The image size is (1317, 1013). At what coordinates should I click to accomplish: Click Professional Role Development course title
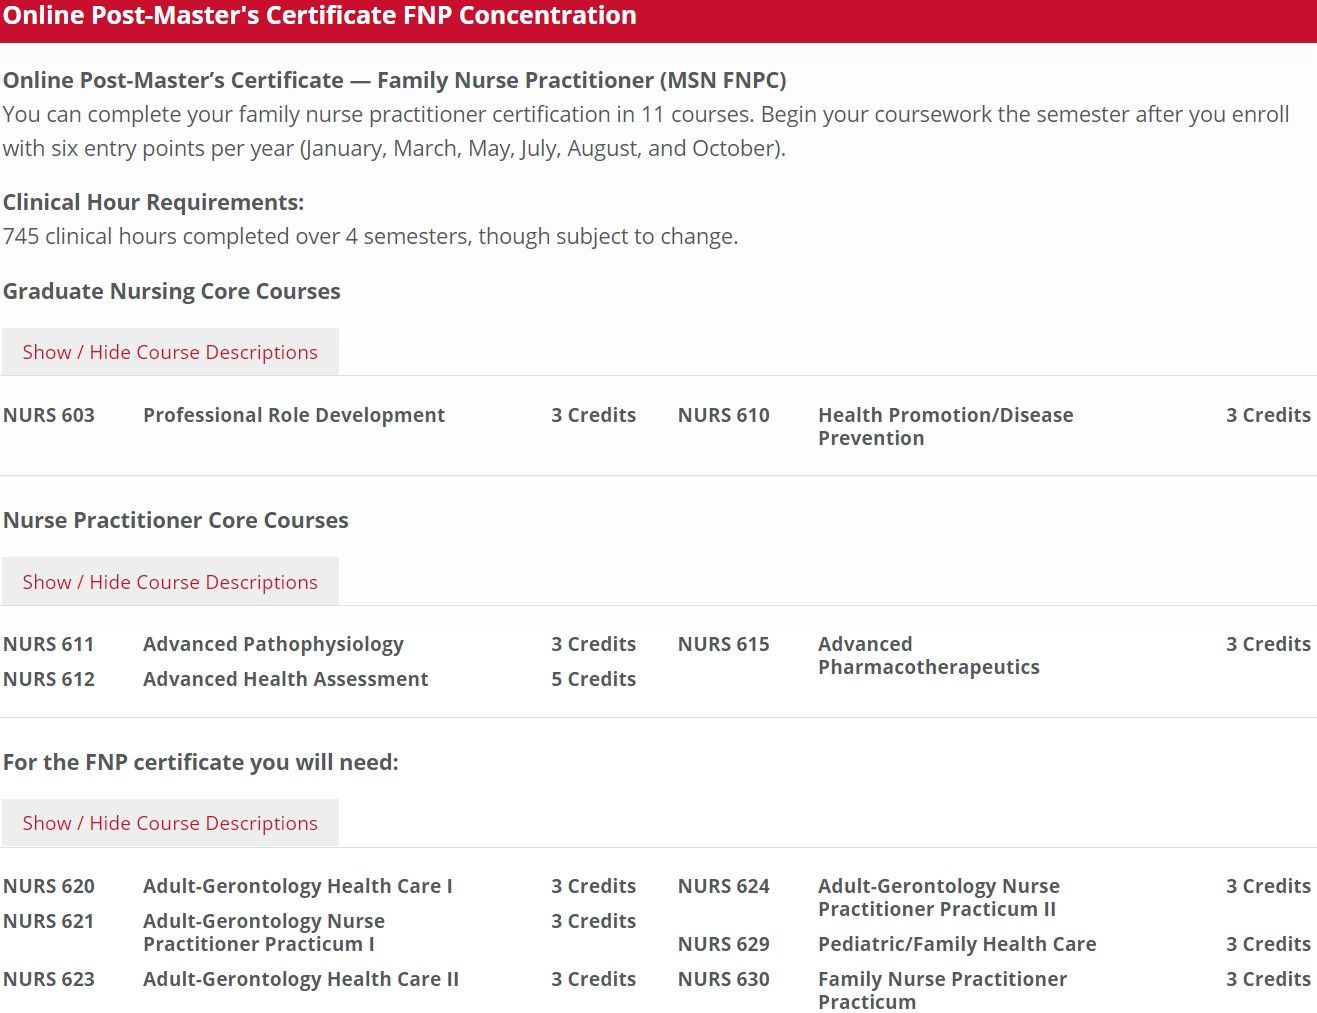(x=294, y=415)
